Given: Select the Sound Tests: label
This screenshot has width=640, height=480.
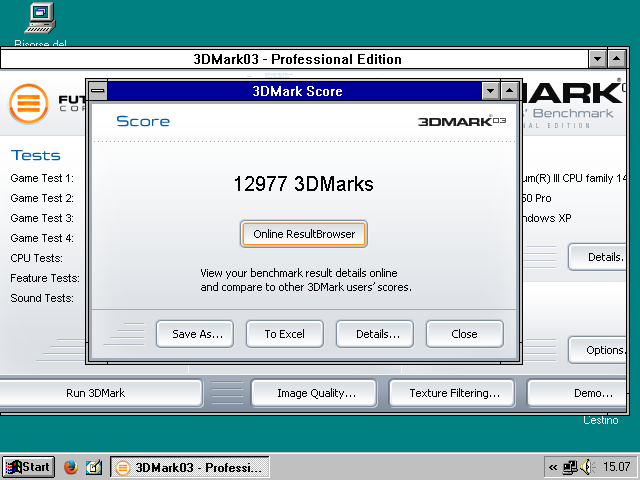Looking at the screenshot, I should (x=42, y=298).
